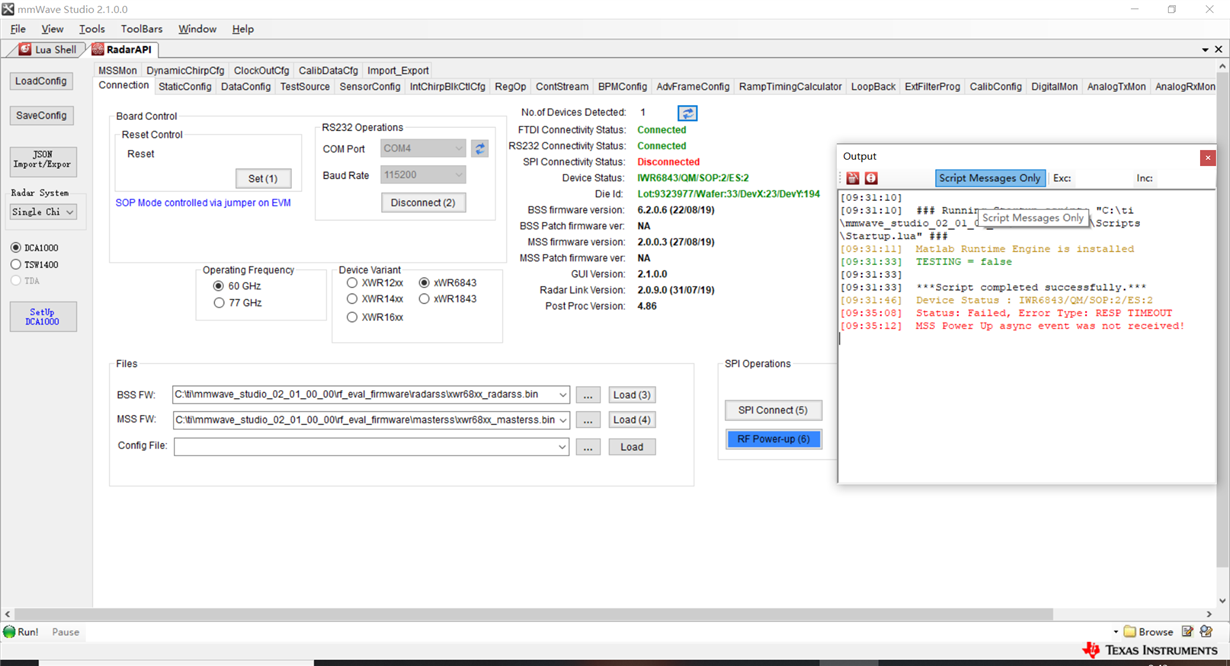Click the LoadConfig button
This screenshot has width=1230, height=666.
pyautogui.click(x=41, y=81)
